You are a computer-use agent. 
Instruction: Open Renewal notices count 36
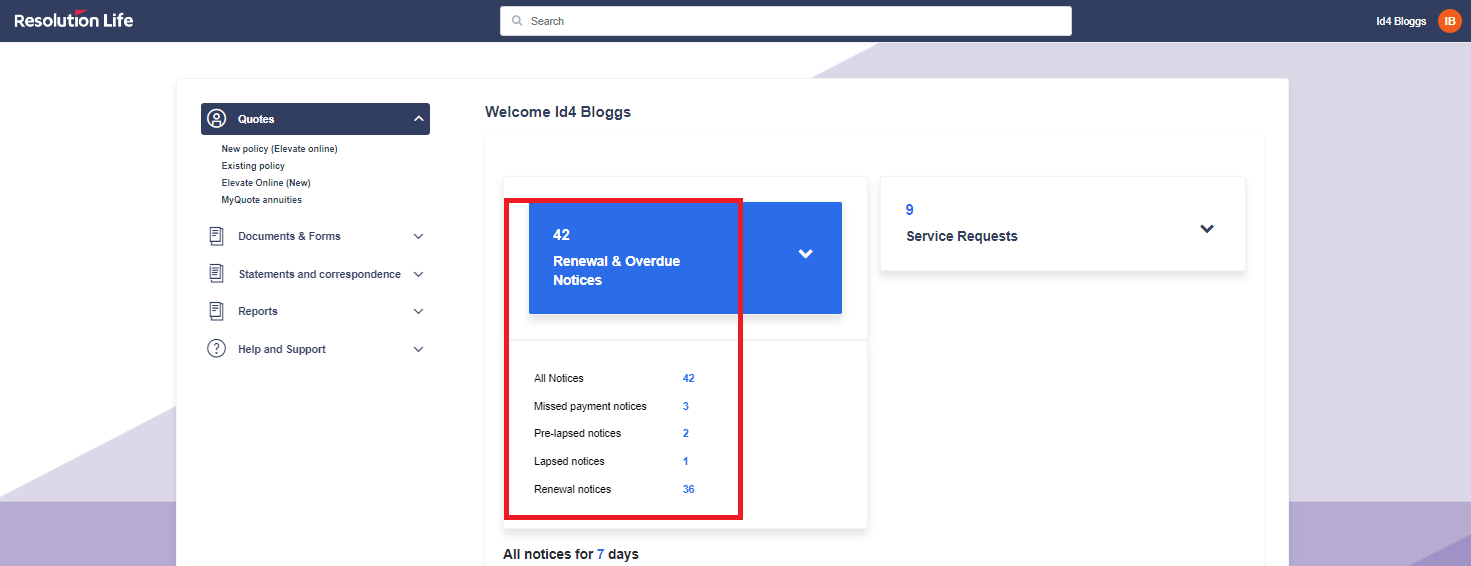pyautogui.click(x=688, y=490)
